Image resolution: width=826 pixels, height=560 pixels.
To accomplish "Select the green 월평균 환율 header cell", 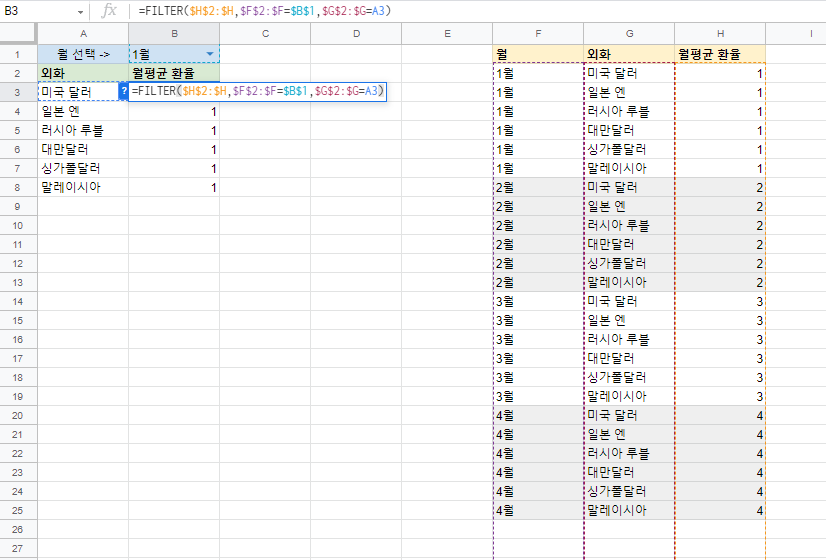I will 174,73.
